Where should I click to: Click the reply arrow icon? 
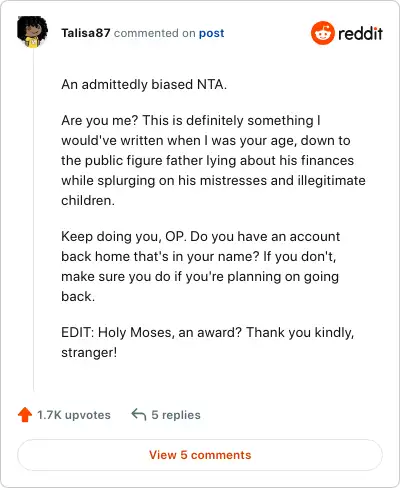[139, 415]
